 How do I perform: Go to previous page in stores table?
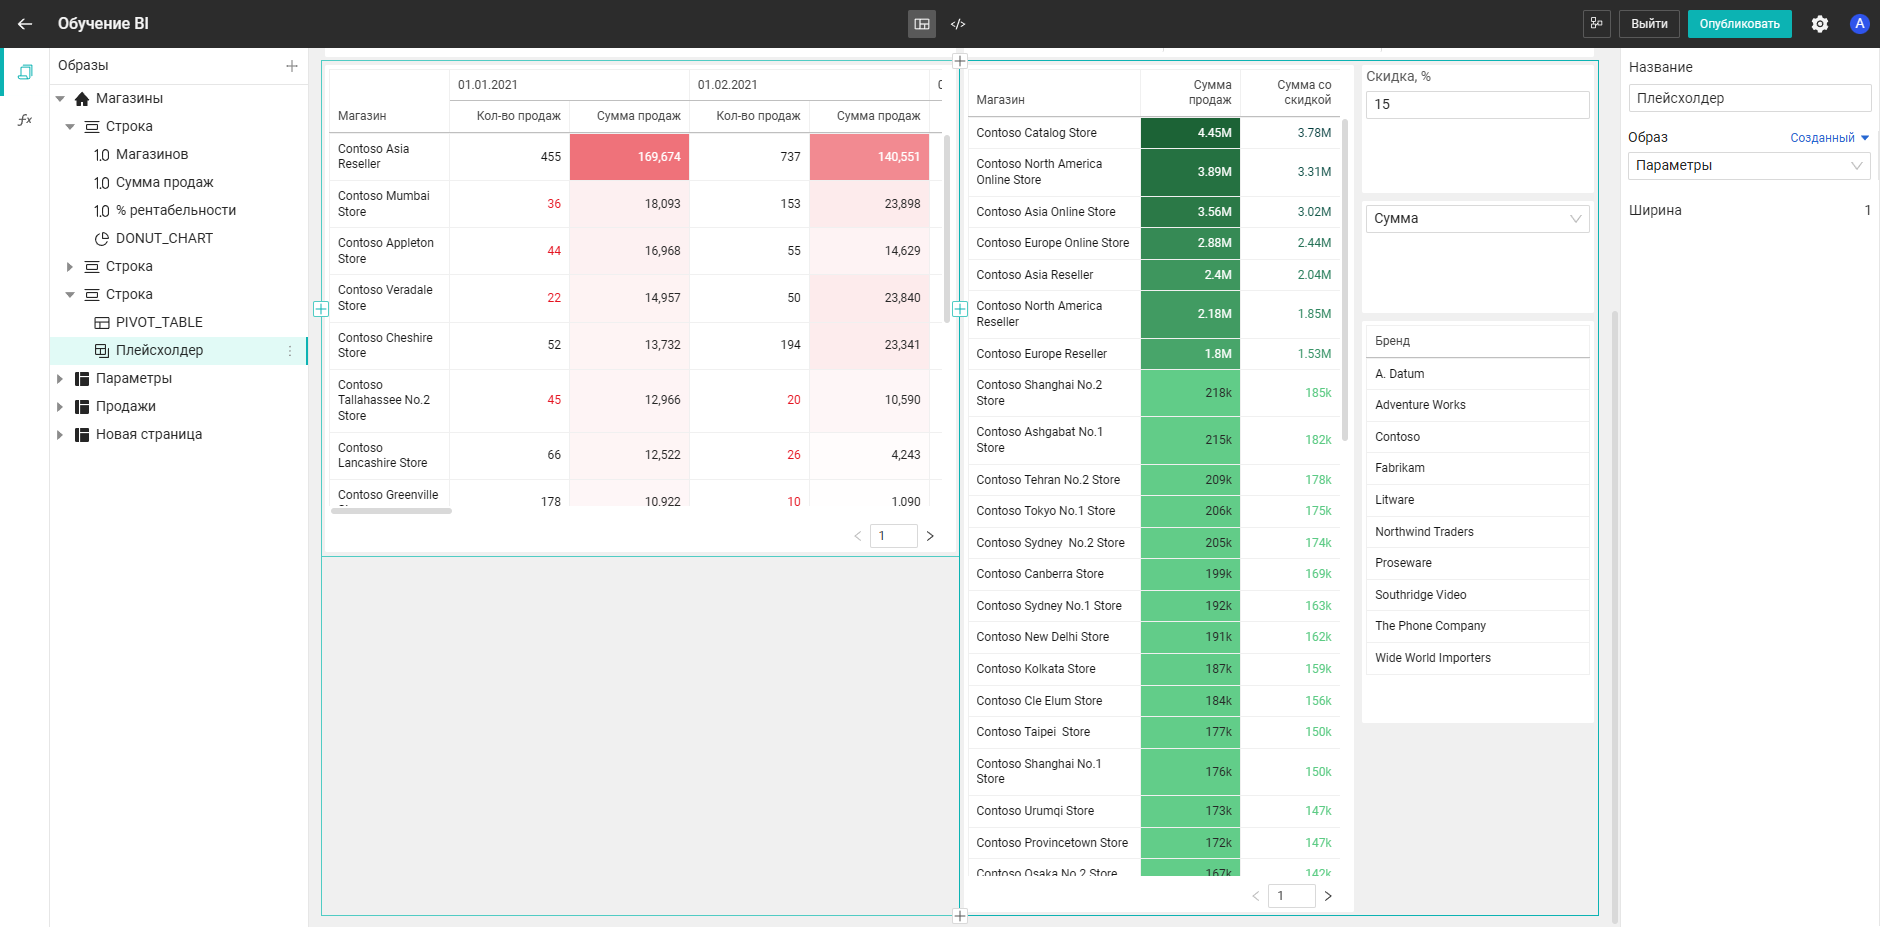(x=1255, y=896)
